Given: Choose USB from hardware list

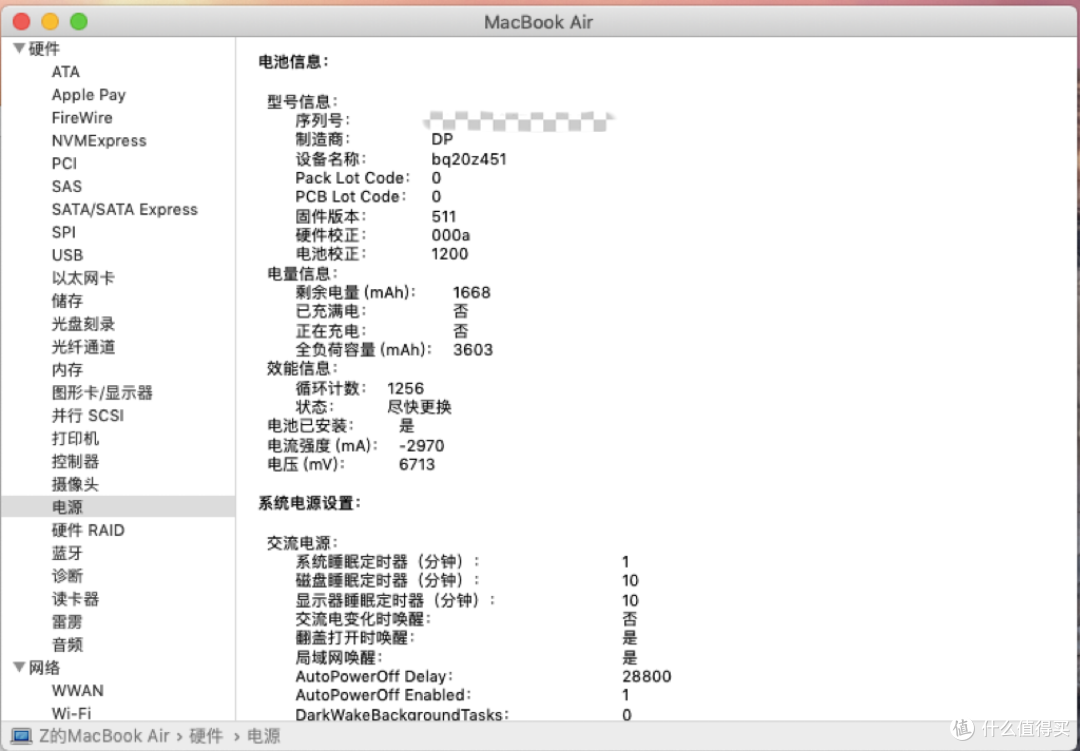Looking at the screenshot, I should [x=67, y=255].
